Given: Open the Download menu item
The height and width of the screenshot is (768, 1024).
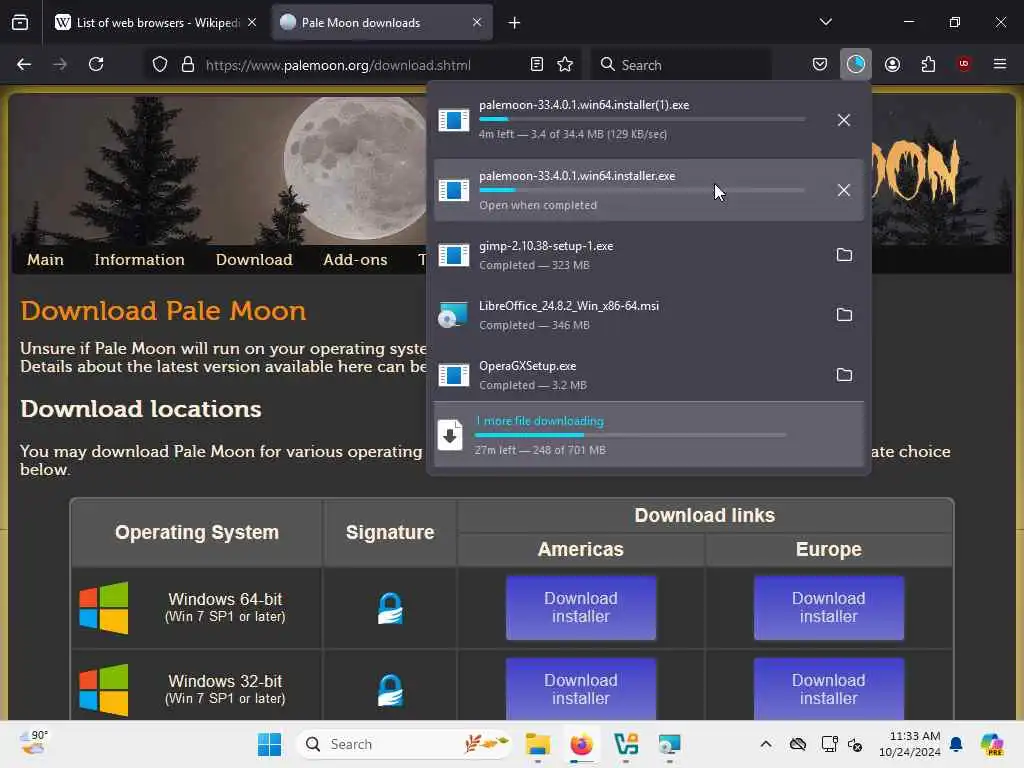Looking at the screenshot, I should [x=254, y=260].
